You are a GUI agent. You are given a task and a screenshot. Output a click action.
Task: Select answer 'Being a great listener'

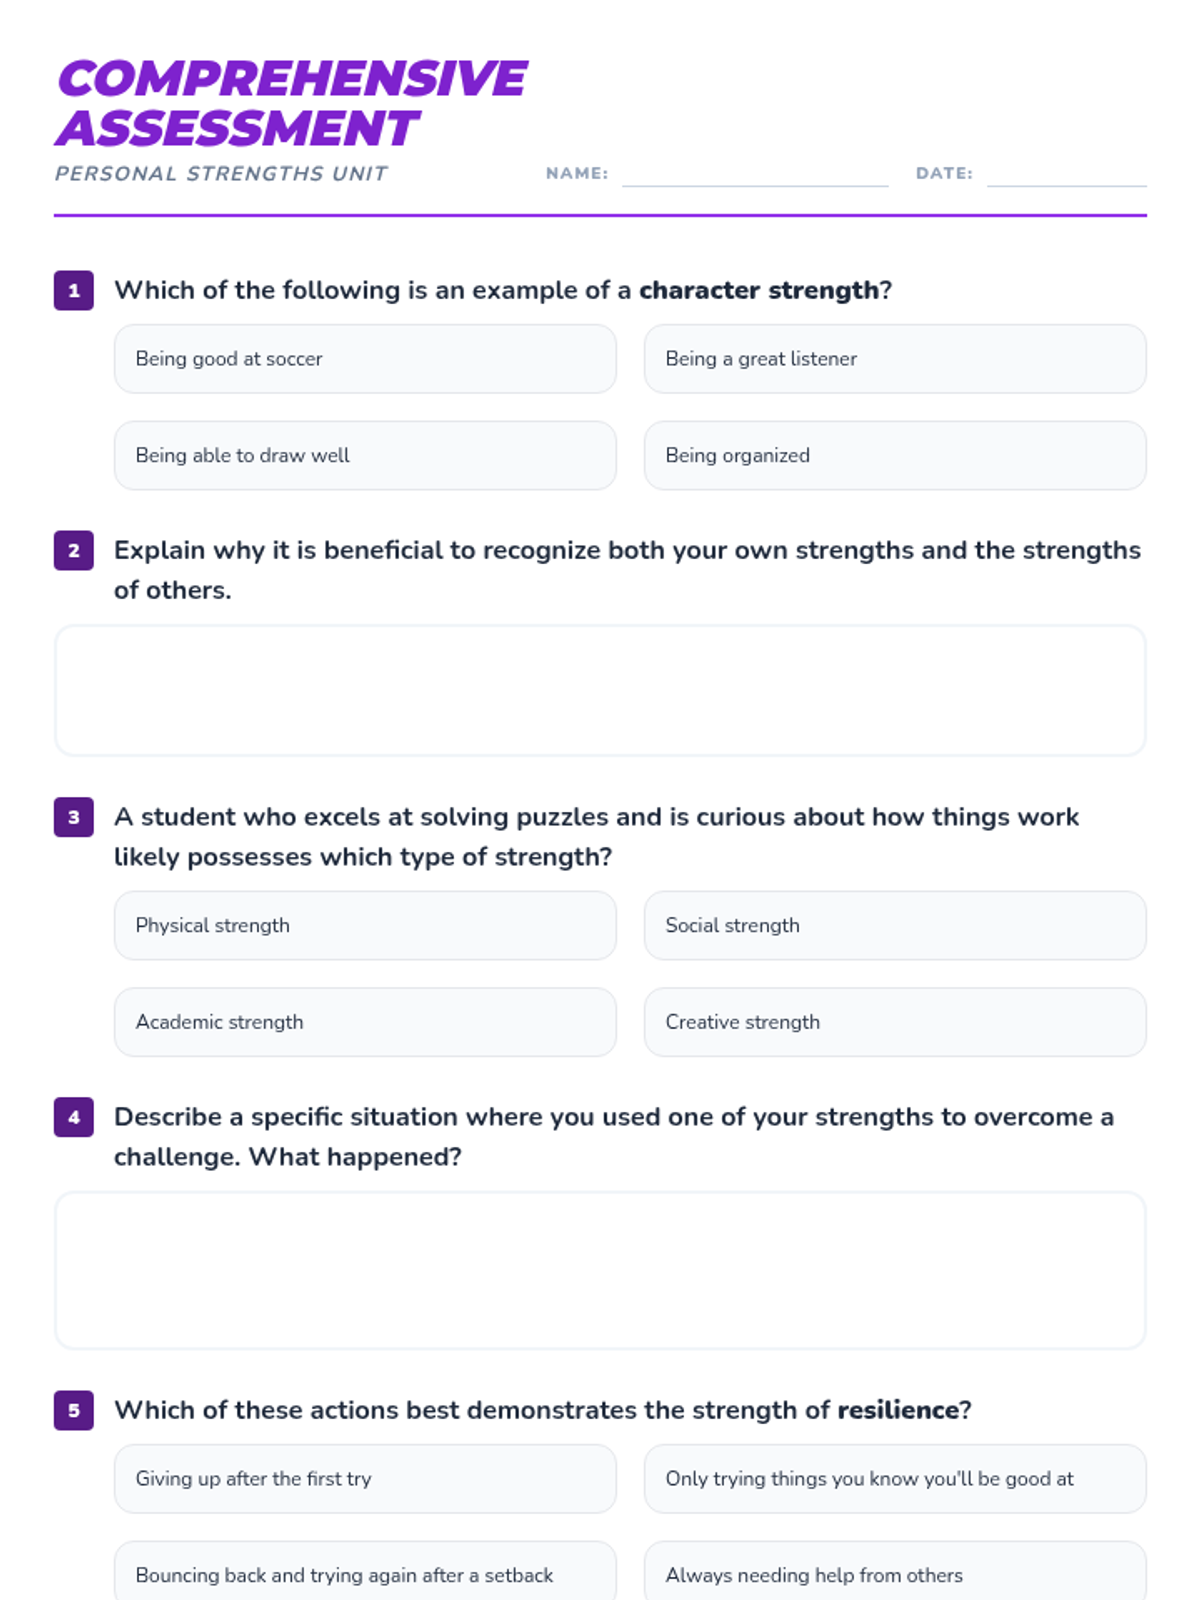click(895, 359)
